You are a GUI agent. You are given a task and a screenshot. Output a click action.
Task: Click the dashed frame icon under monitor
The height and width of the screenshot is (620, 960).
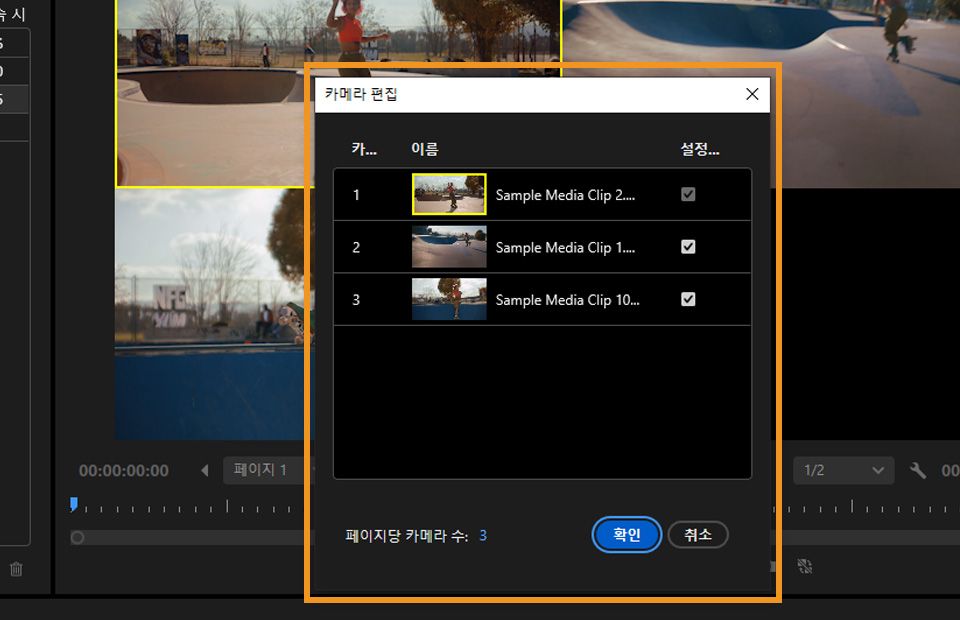coord(804,566)
